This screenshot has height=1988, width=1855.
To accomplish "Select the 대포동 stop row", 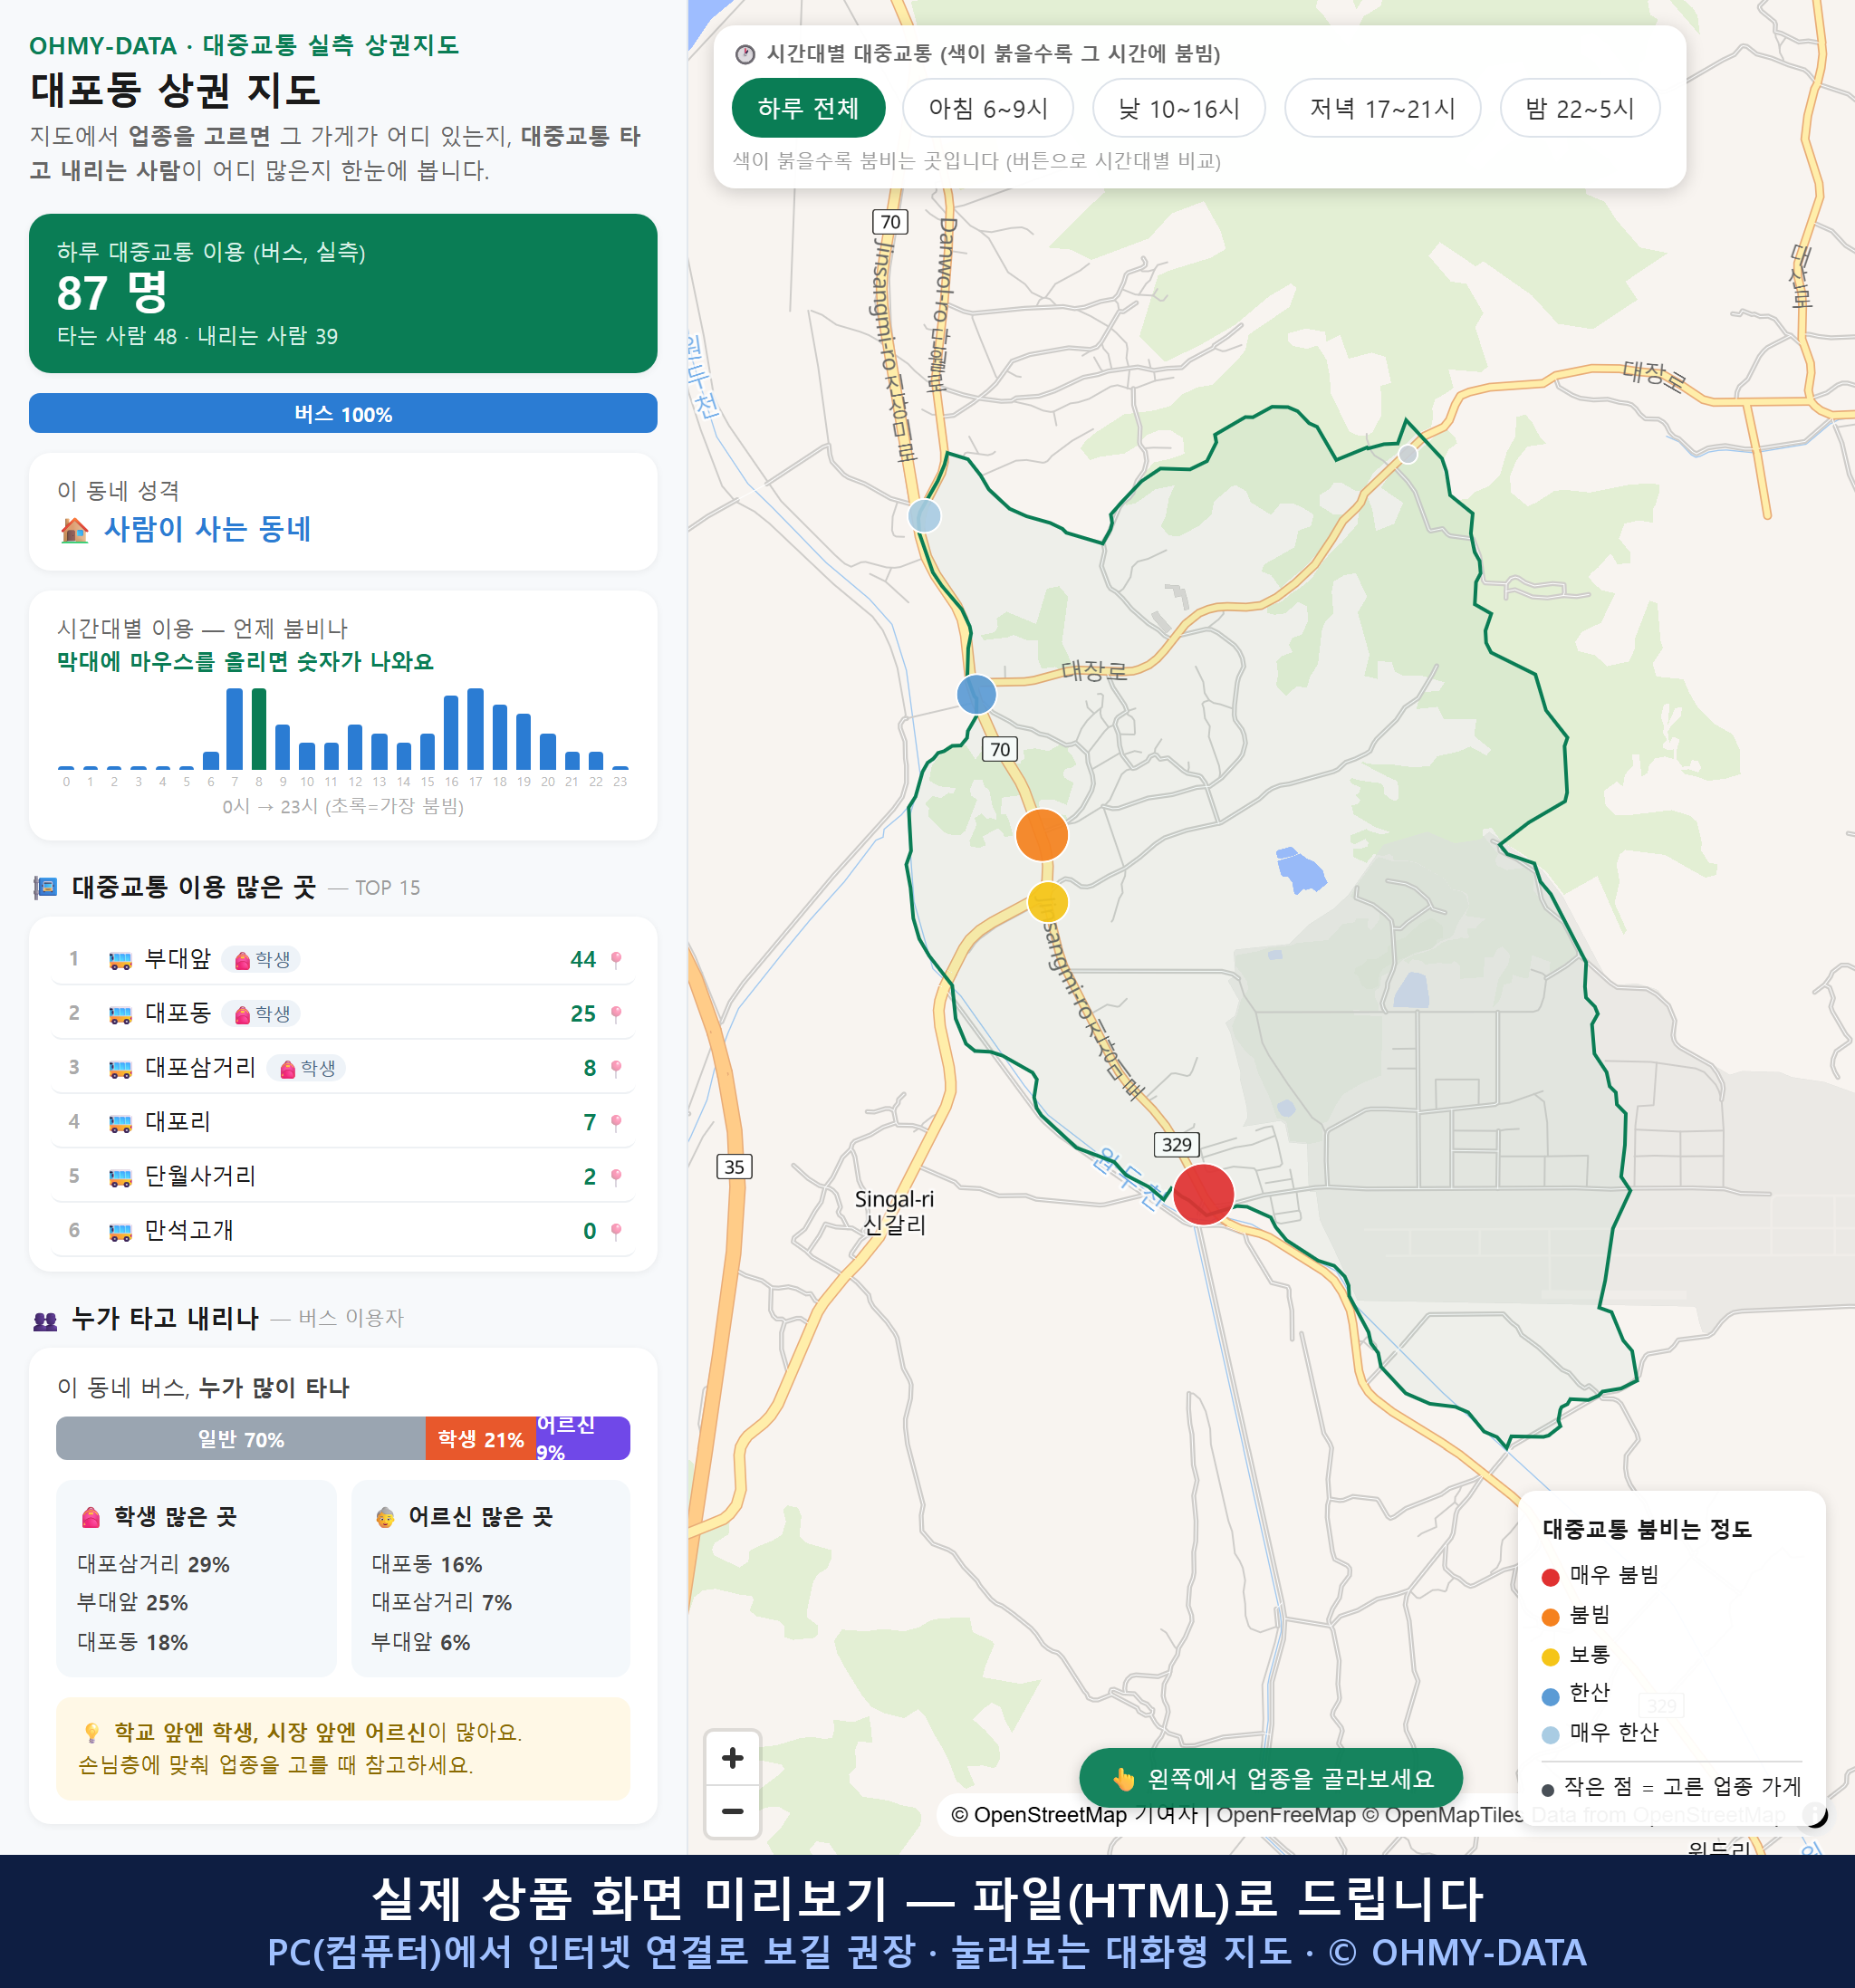I will click(x=343, y=1013).
